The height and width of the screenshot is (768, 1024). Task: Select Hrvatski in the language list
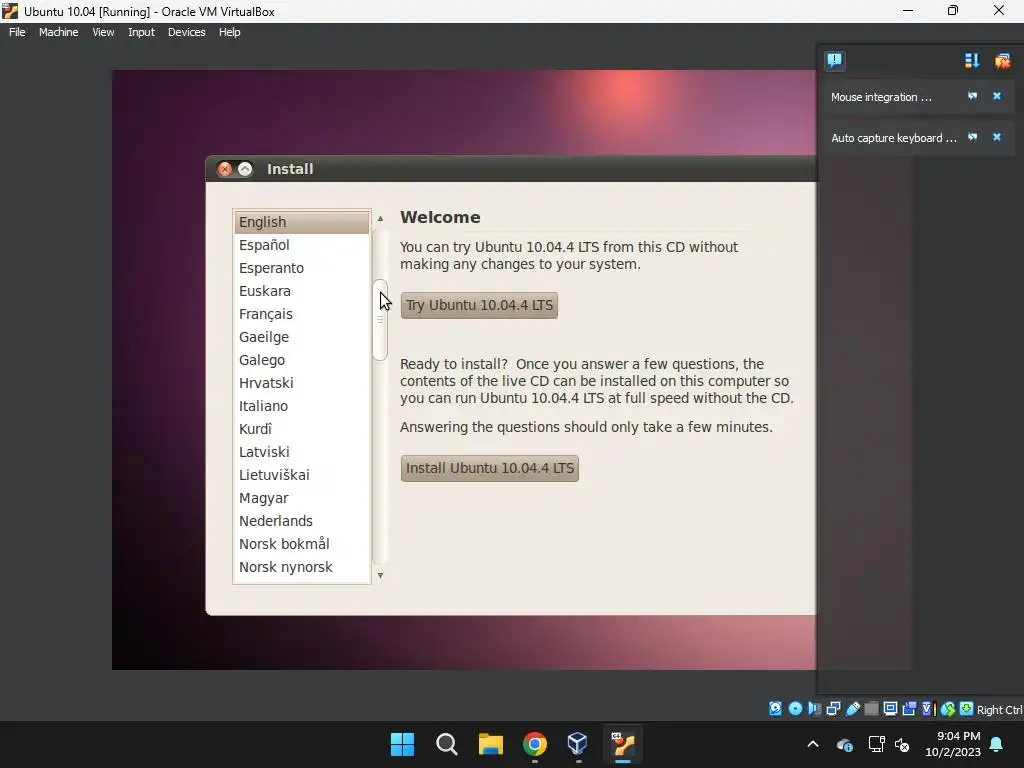[302, 383]
